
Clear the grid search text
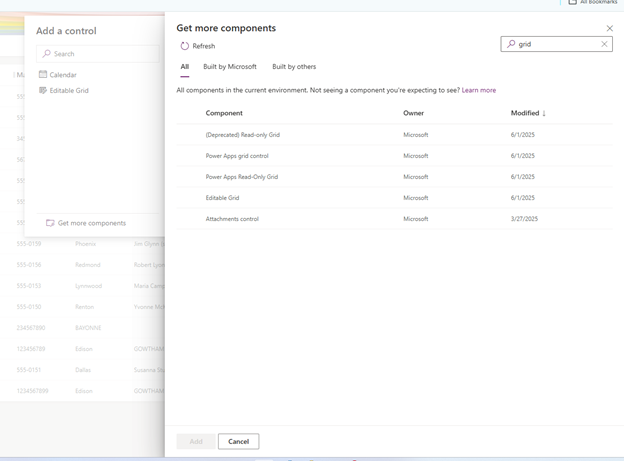tap(604, 44)
